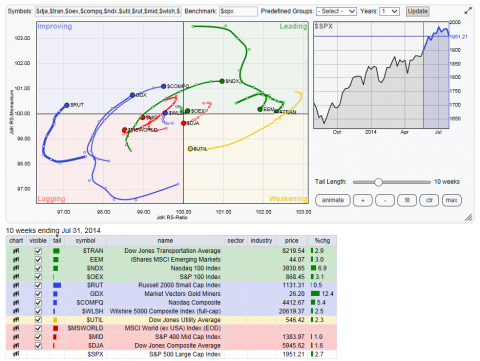Click the 12.4 percent change cell
Image resolution: width=480 pixels, height=361 pixels.
(322, 294)
